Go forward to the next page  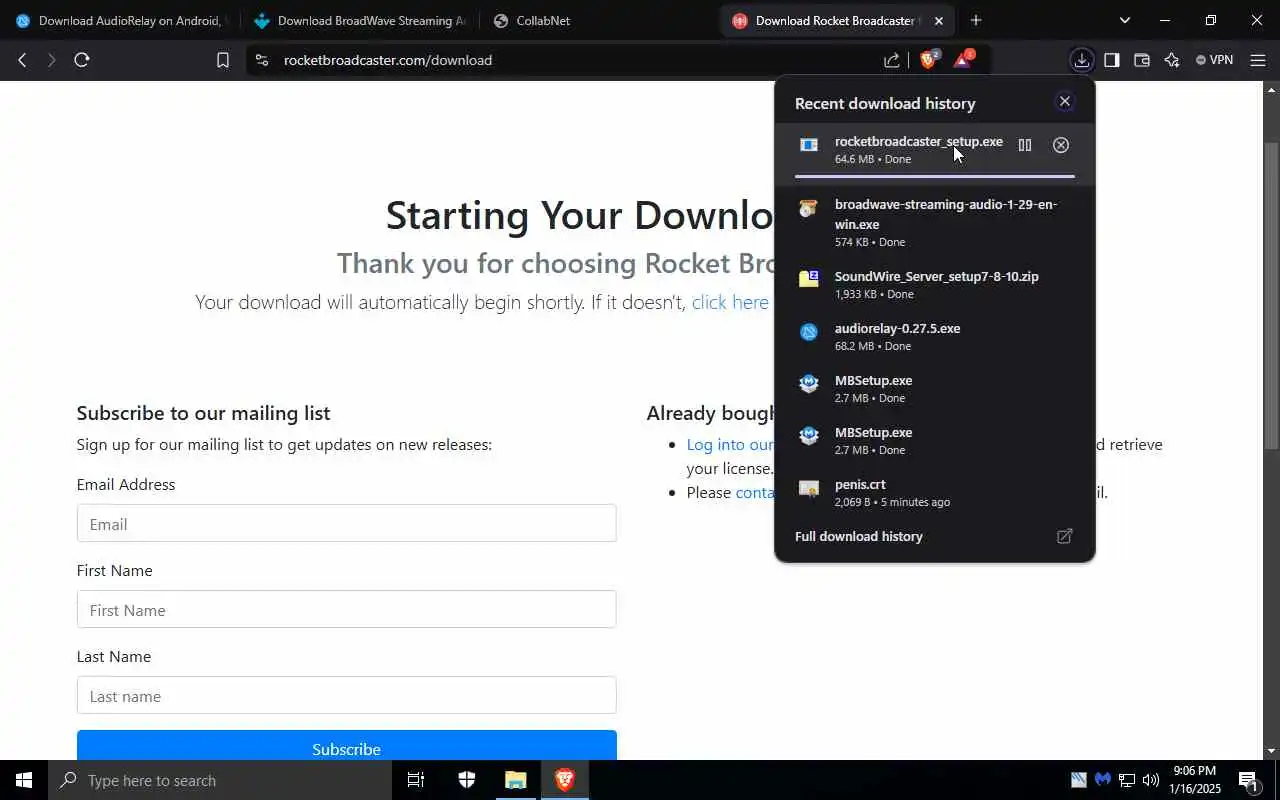coord(52,60)
